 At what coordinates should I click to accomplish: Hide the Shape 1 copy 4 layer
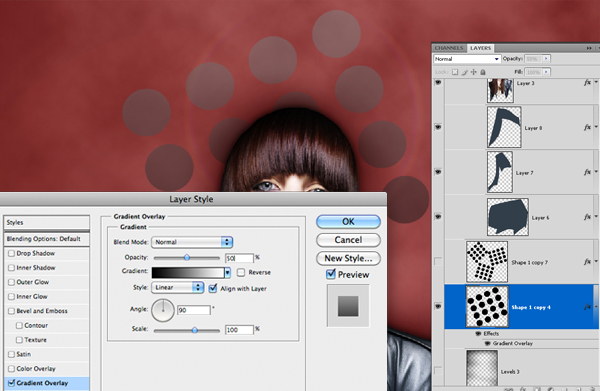point(438,306)
